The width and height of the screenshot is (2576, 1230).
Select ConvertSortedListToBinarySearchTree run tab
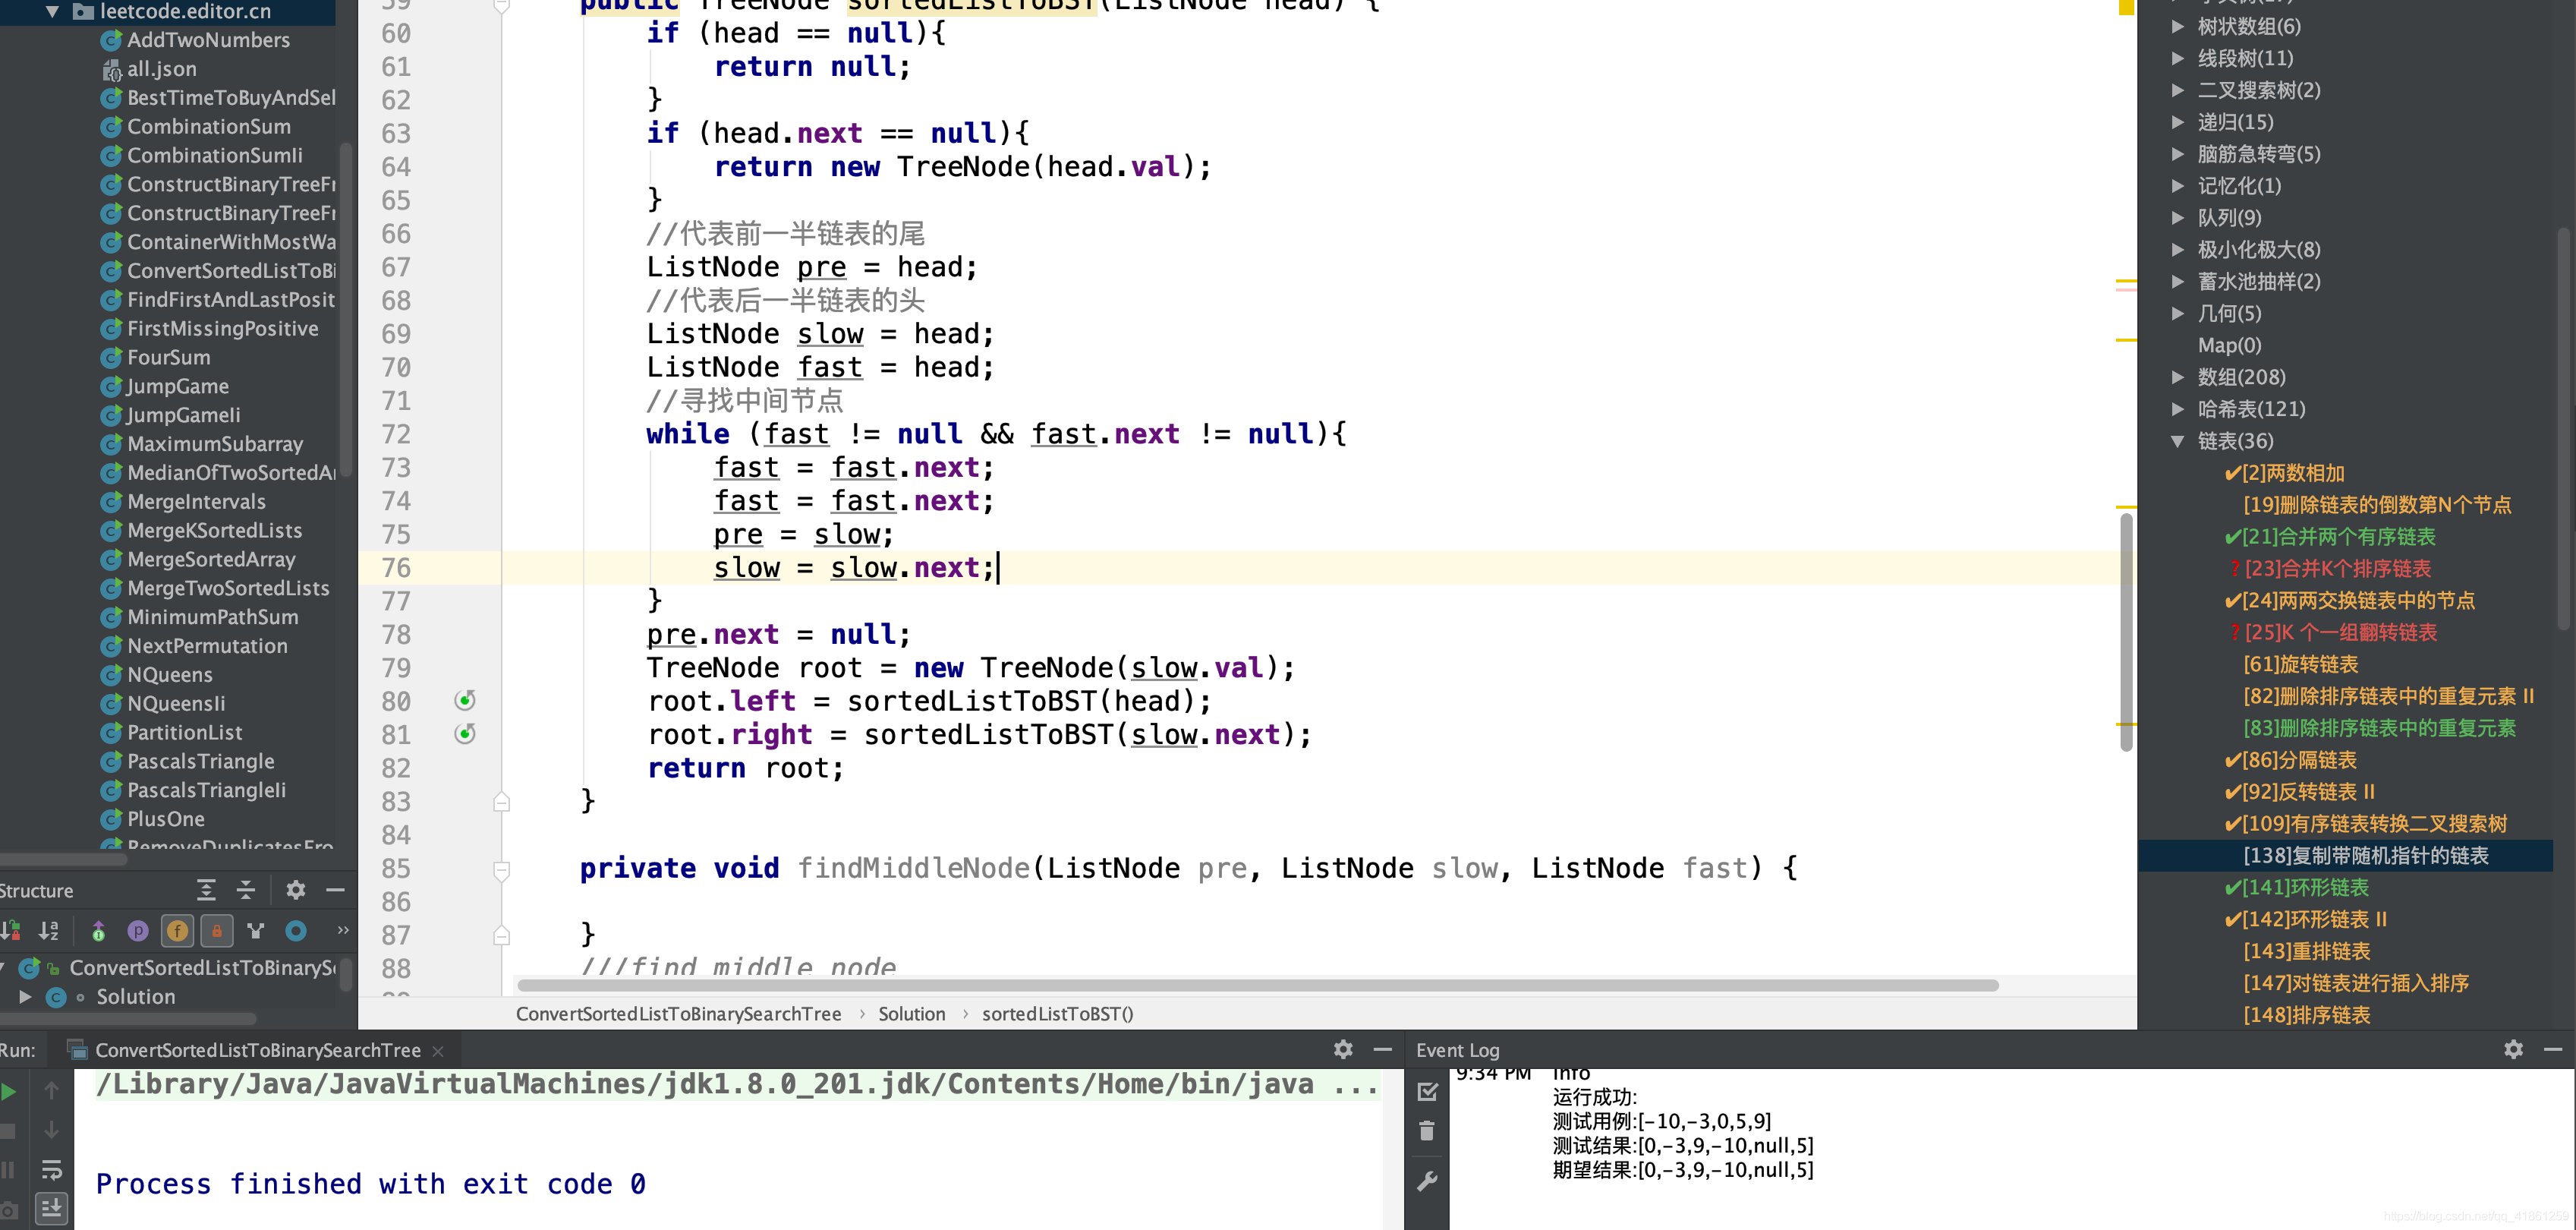pyautogui.click(x=257, y=1050)
